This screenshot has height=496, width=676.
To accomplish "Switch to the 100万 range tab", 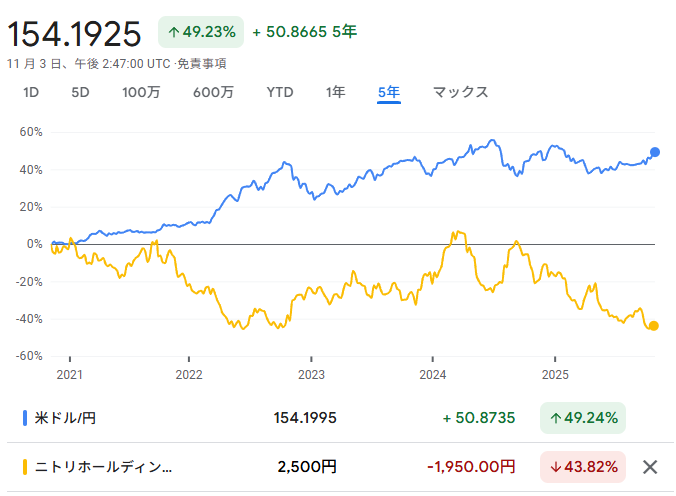I will tap(141, 92).
